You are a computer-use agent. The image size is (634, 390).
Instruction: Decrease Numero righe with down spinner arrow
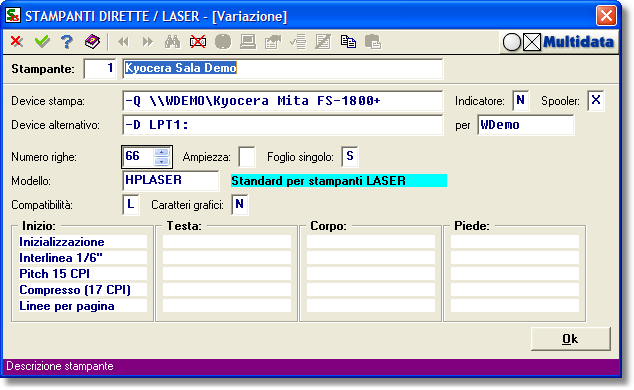pyautogui.click(x=161, y=161)
